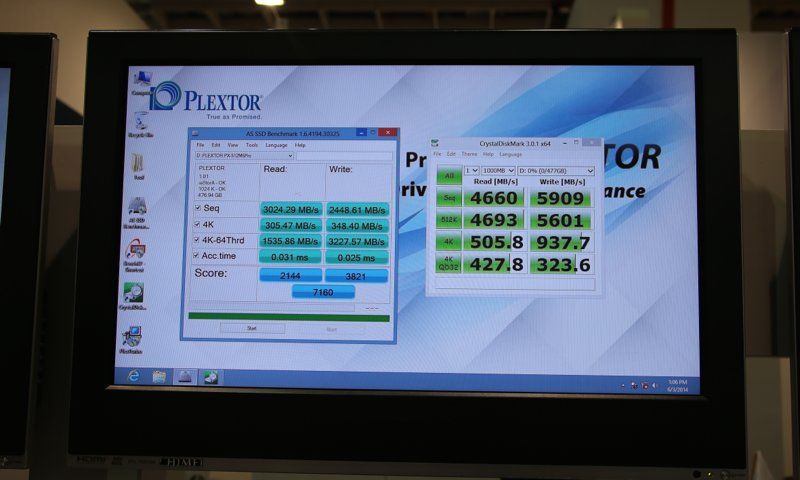Disable the Acc.time test checkbox
This screenshot has height=480, width=800.
tap(197, 257)
